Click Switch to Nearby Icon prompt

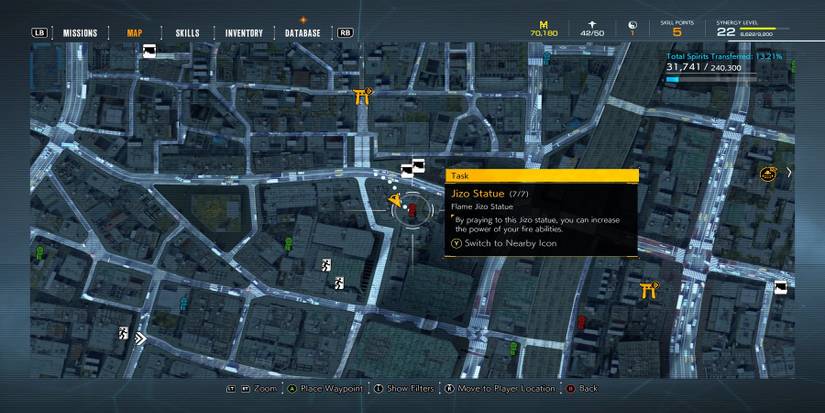pyautogui.click(x=504, y=244)
